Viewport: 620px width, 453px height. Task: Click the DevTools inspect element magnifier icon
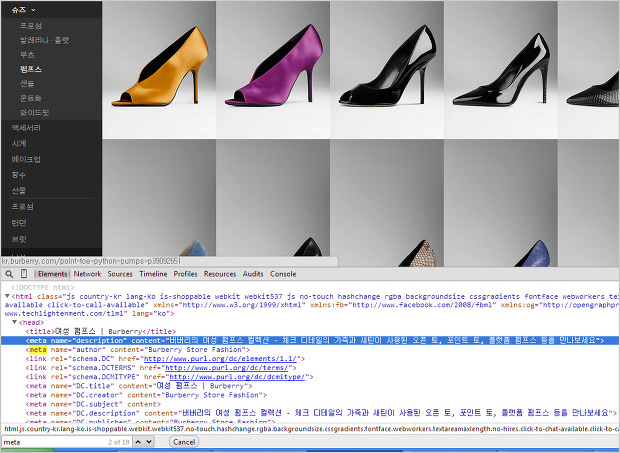pyautogui.click(x=7, y=273)
